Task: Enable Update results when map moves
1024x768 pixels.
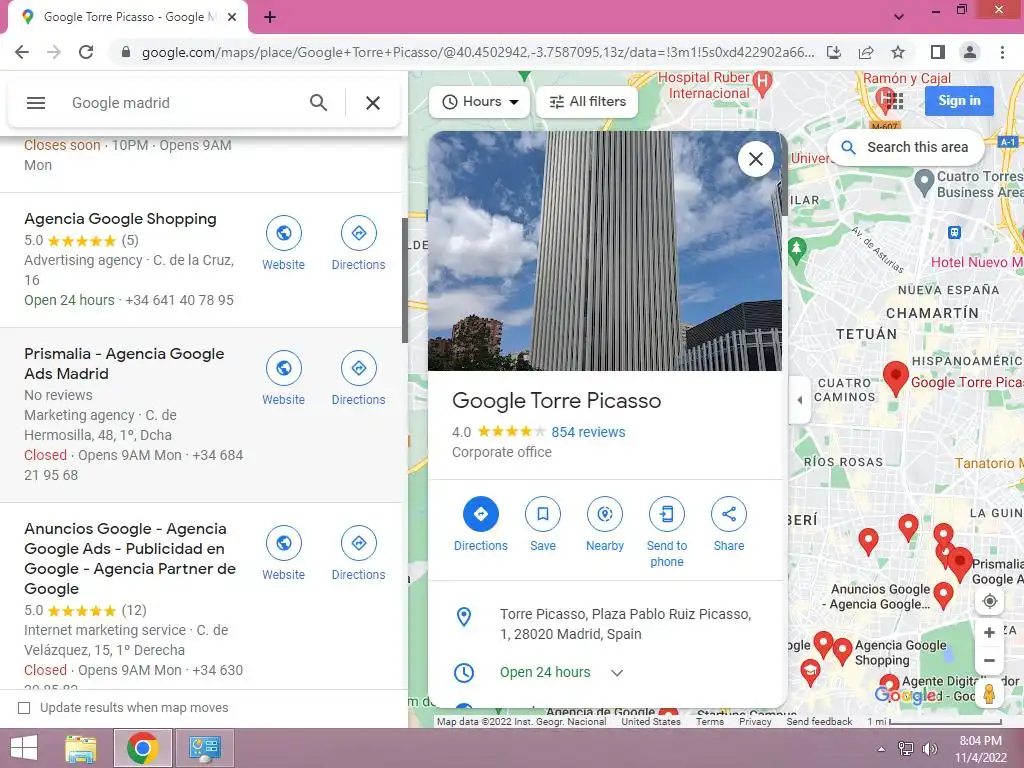Action: [x=24, y=708]
